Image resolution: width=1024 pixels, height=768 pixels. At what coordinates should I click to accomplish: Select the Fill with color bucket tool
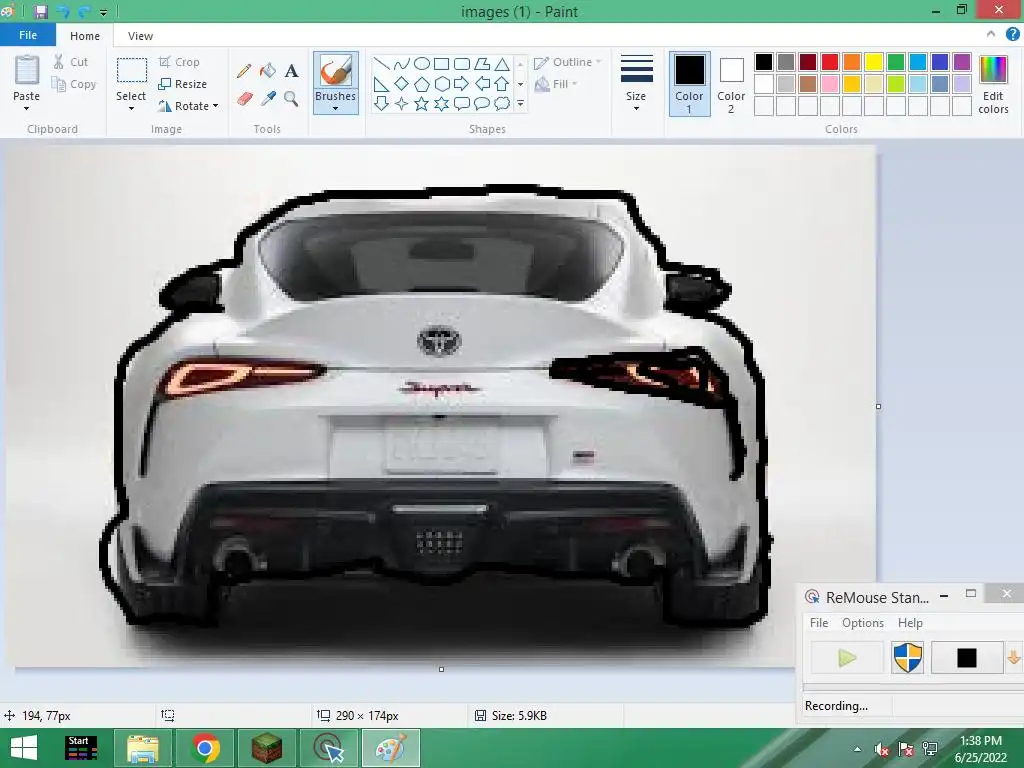[268, 71]
